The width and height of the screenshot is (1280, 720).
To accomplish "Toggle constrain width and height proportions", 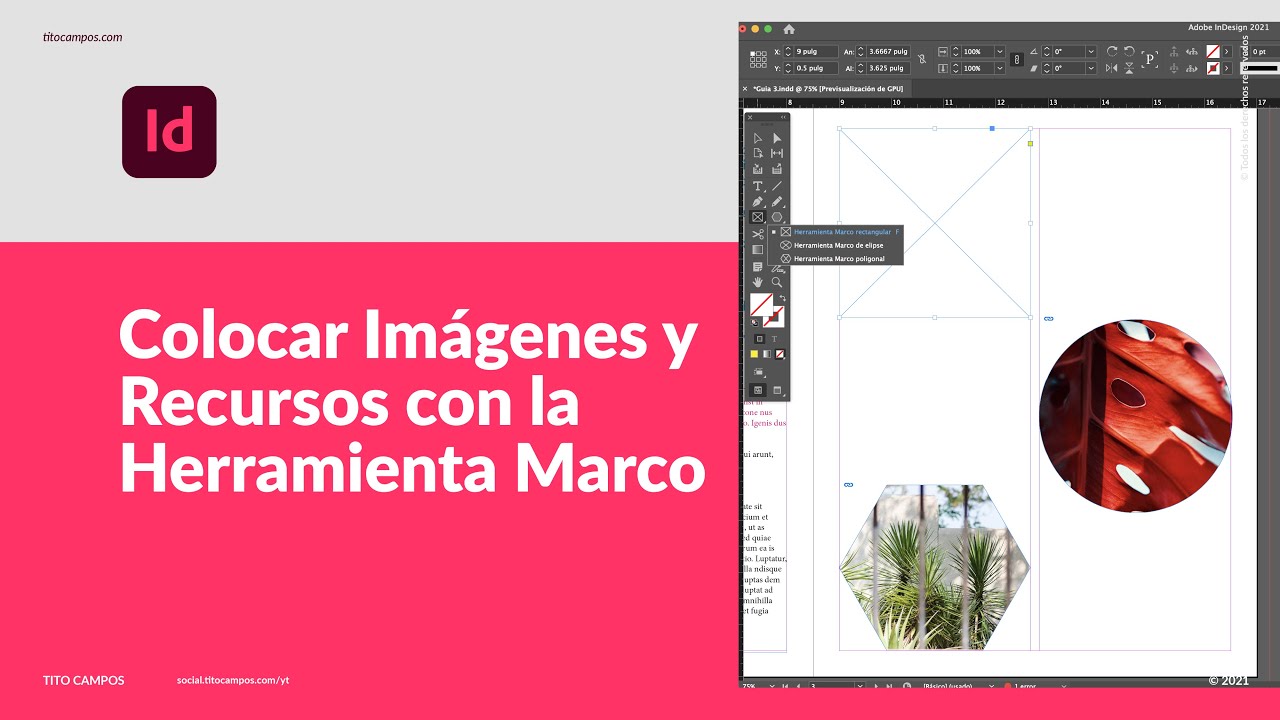I will tap(922, 59).
